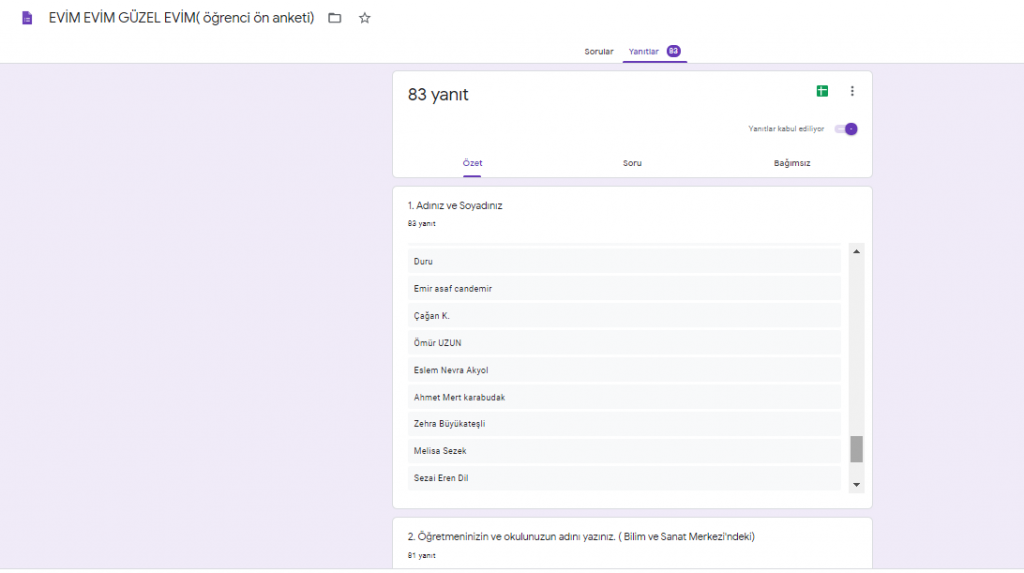Switch to the Soru view tab

632,163
